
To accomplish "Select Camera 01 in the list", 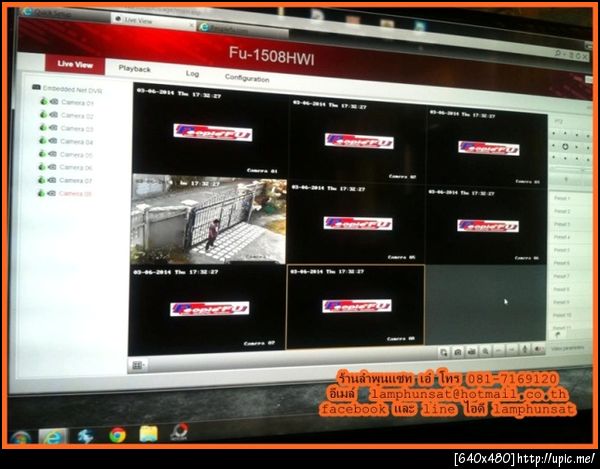I will tap(77, 103).
